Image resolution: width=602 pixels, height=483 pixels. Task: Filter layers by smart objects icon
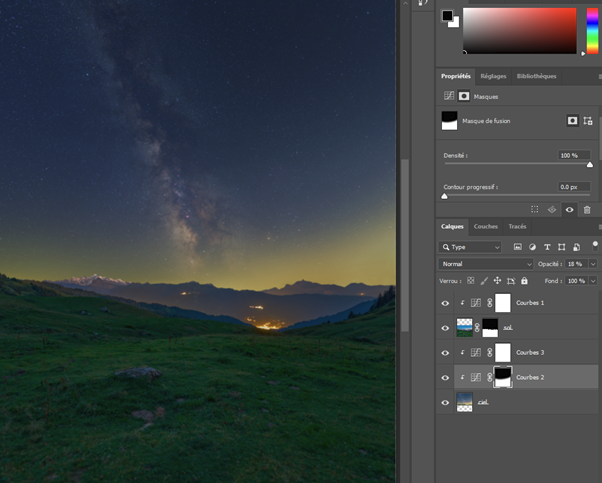pyautogui.click(x=576, y=247)
